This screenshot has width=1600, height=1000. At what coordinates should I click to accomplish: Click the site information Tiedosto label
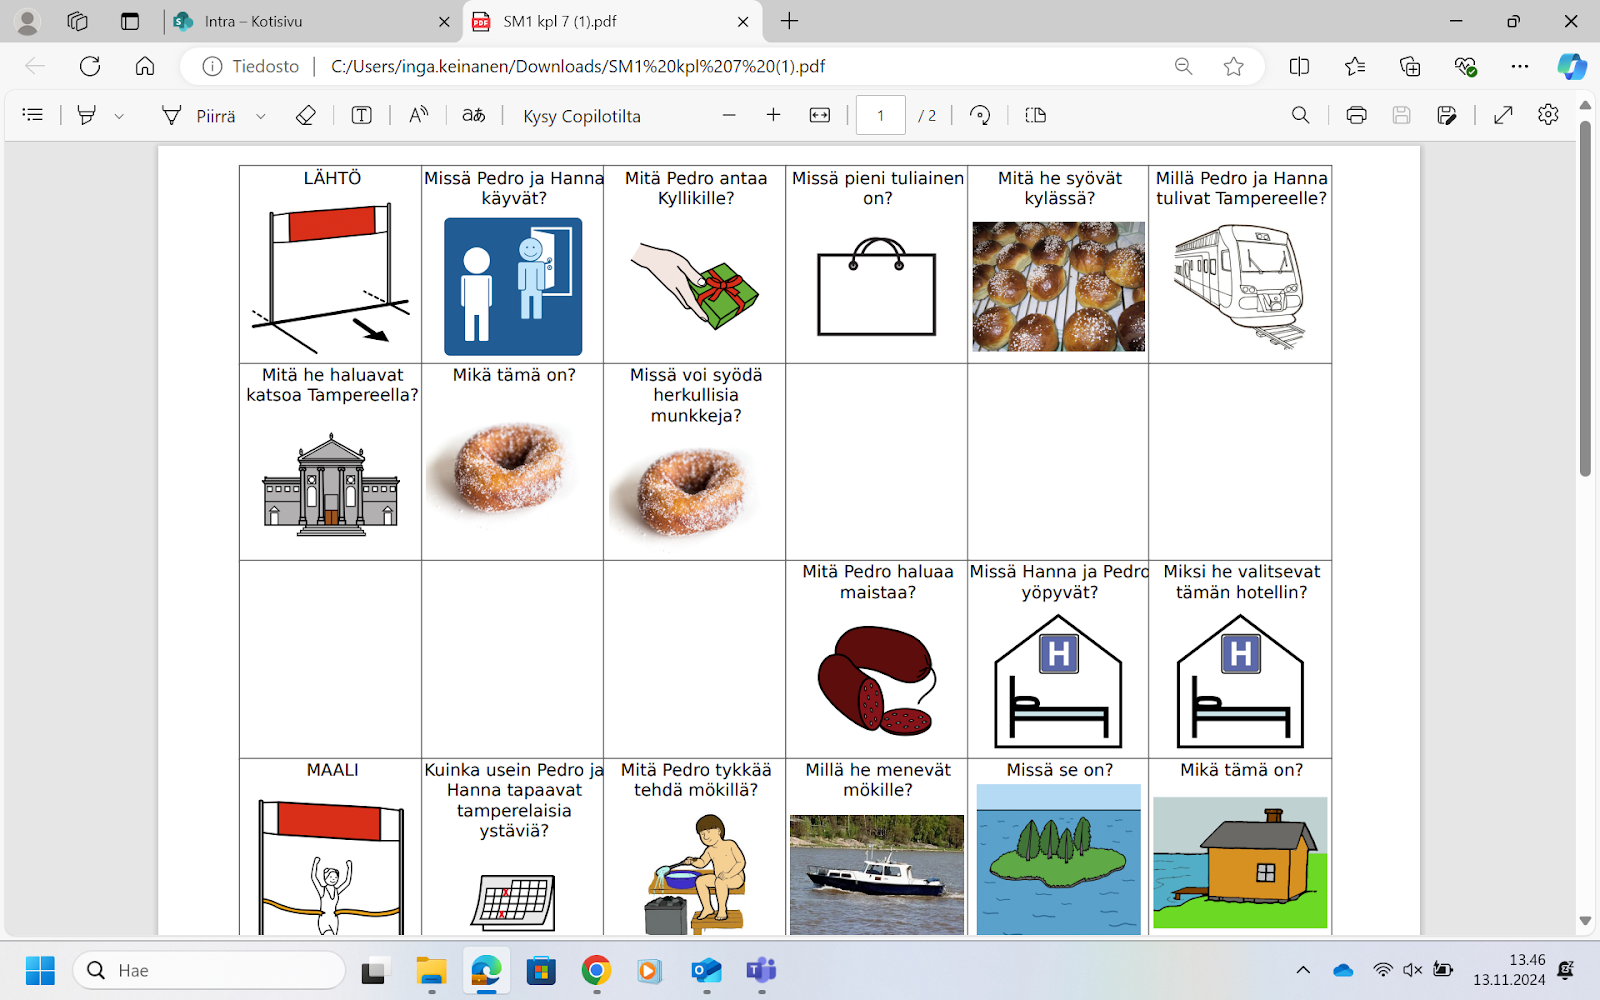coord(252,66)
